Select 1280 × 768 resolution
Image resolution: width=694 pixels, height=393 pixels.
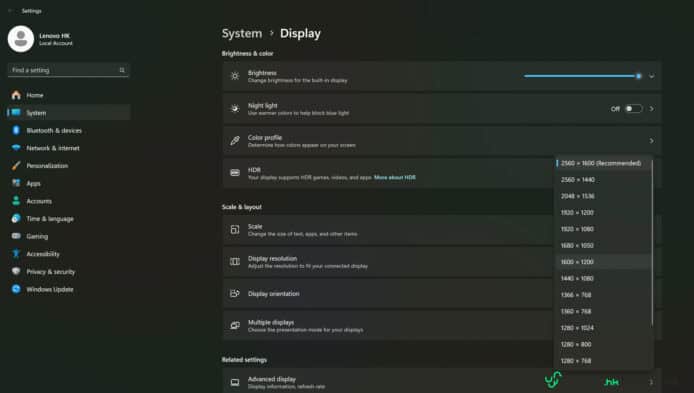click(602, 361)
